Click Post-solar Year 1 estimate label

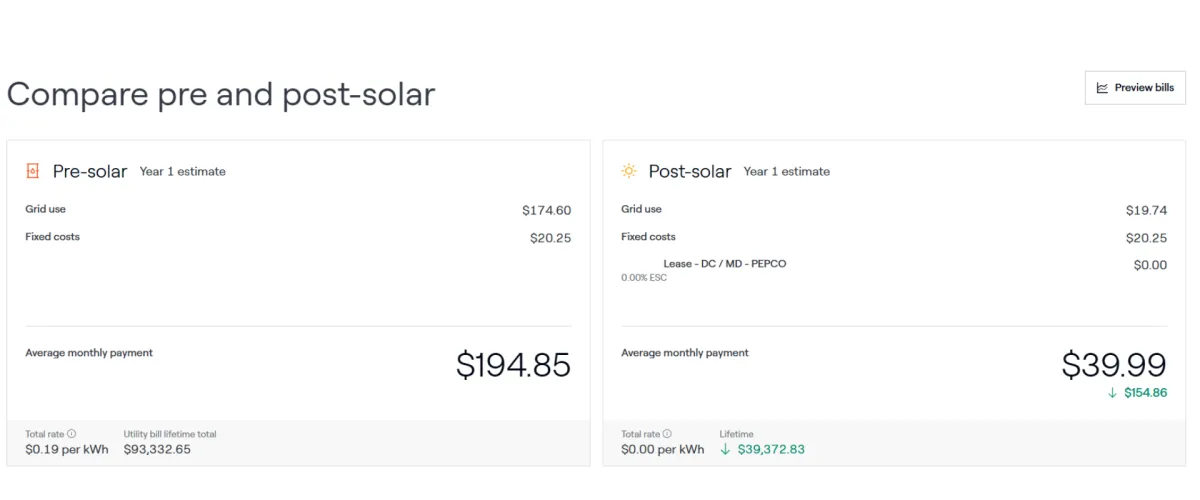click(x=787, y=172)
